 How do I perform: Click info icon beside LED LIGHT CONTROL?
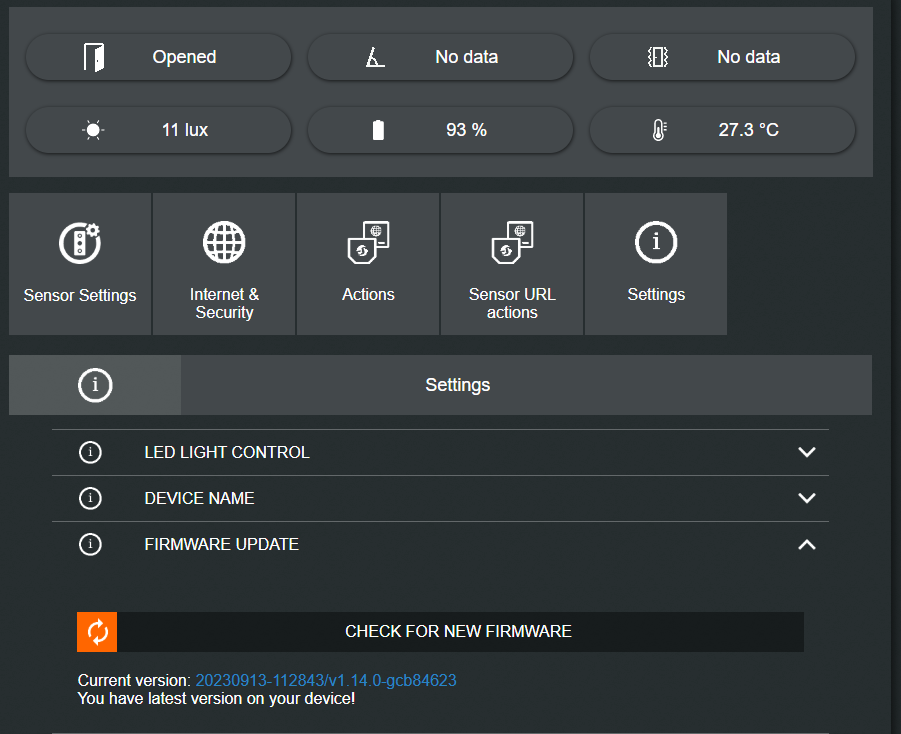pos(90,453)
